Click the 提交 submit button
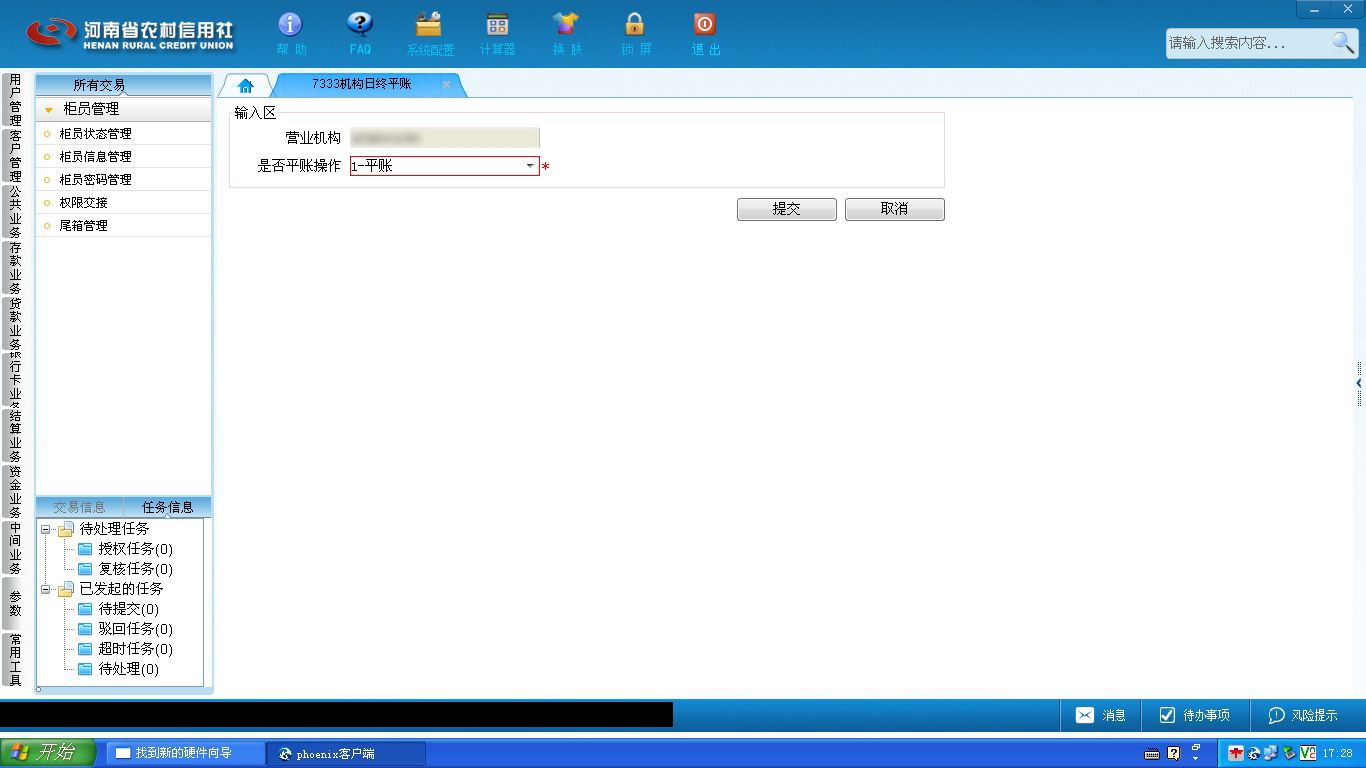 tap(787, 209)
